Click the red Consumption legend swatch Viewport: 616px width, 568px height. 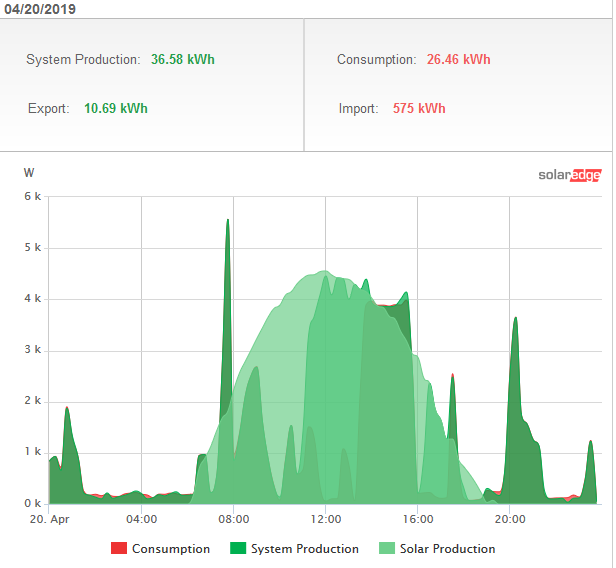tap(118, 549)
